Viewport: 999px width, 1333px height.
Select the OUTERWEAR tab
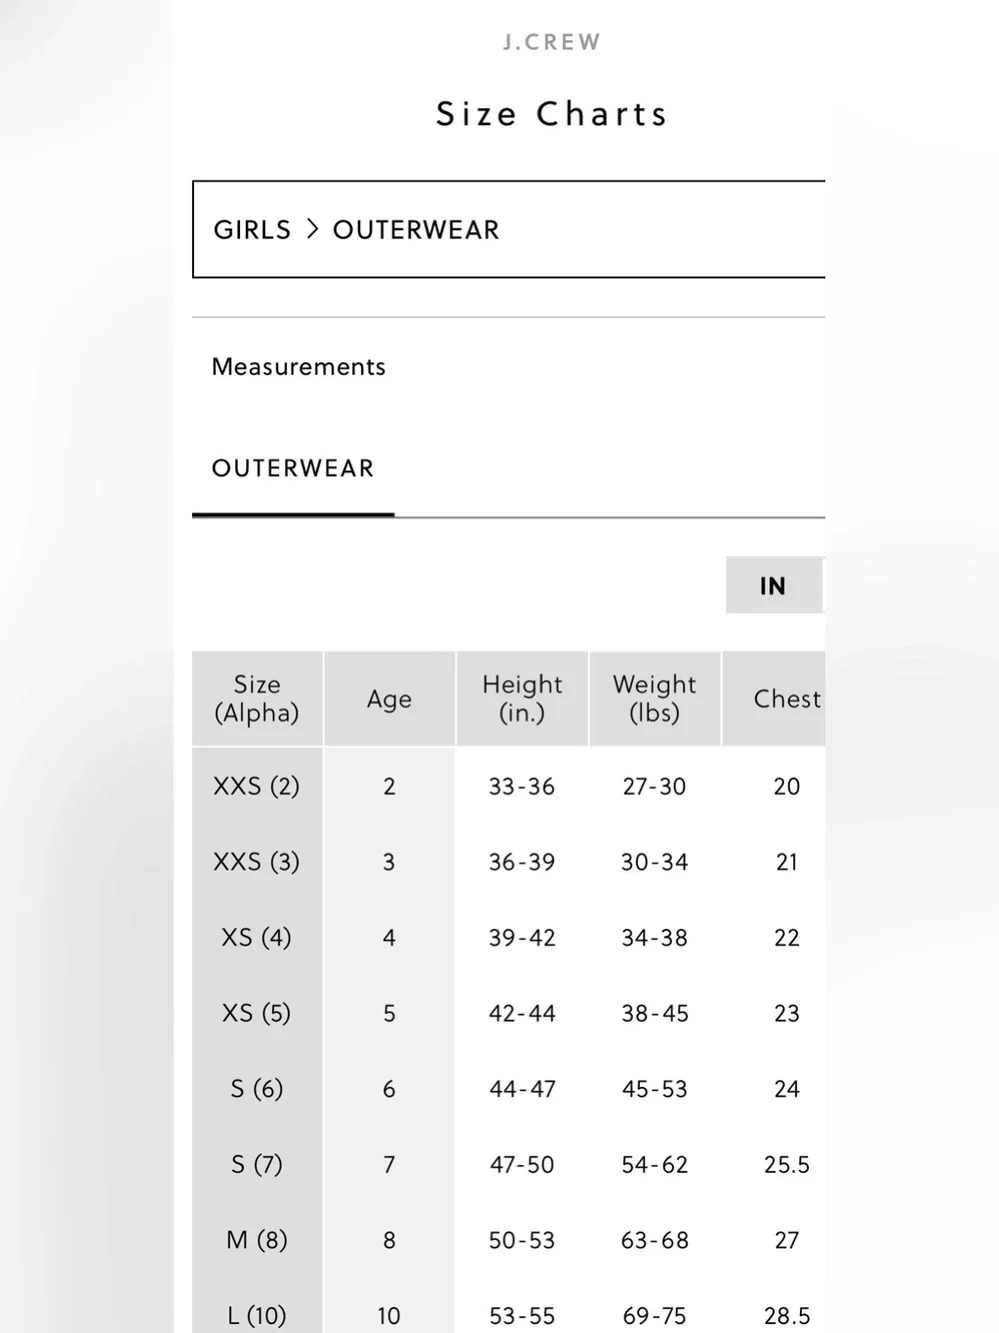tap(293, 468)
